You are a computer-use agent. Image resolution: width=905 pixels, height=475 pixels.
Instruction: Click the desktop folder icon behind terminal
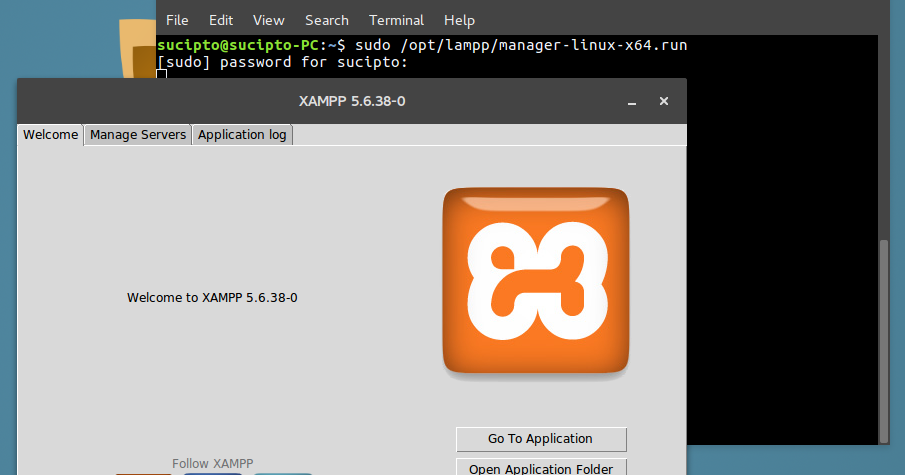pyautogui.click(x=137, y=48)
